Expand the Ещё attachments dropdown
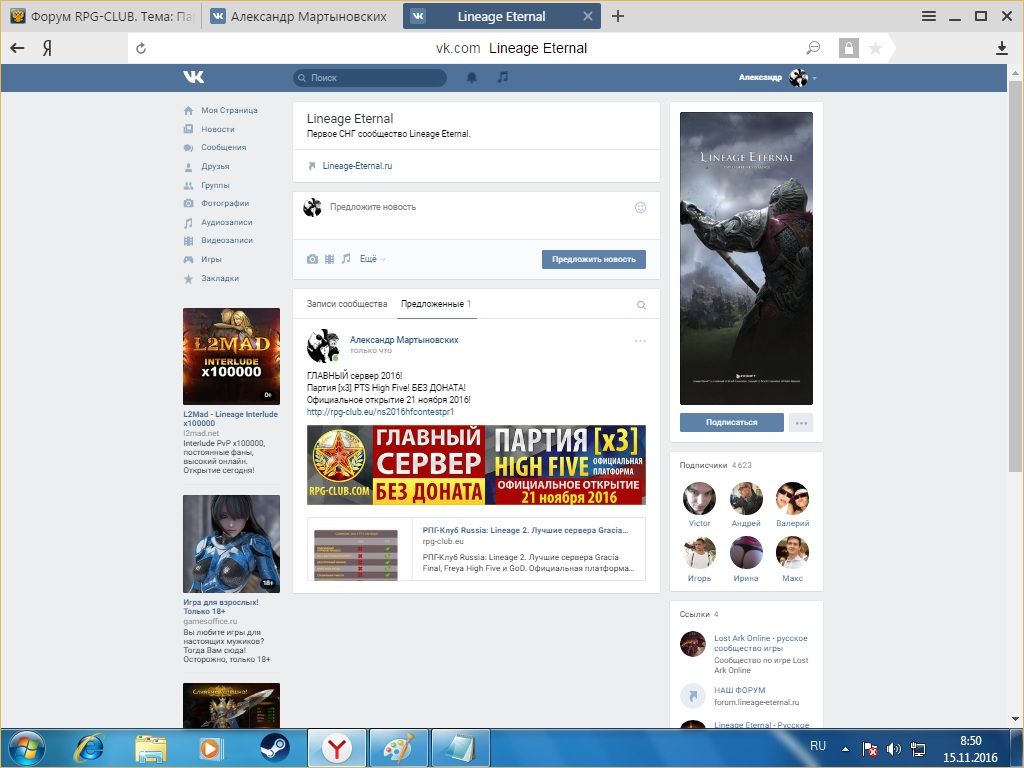 (x=372, y=259)
